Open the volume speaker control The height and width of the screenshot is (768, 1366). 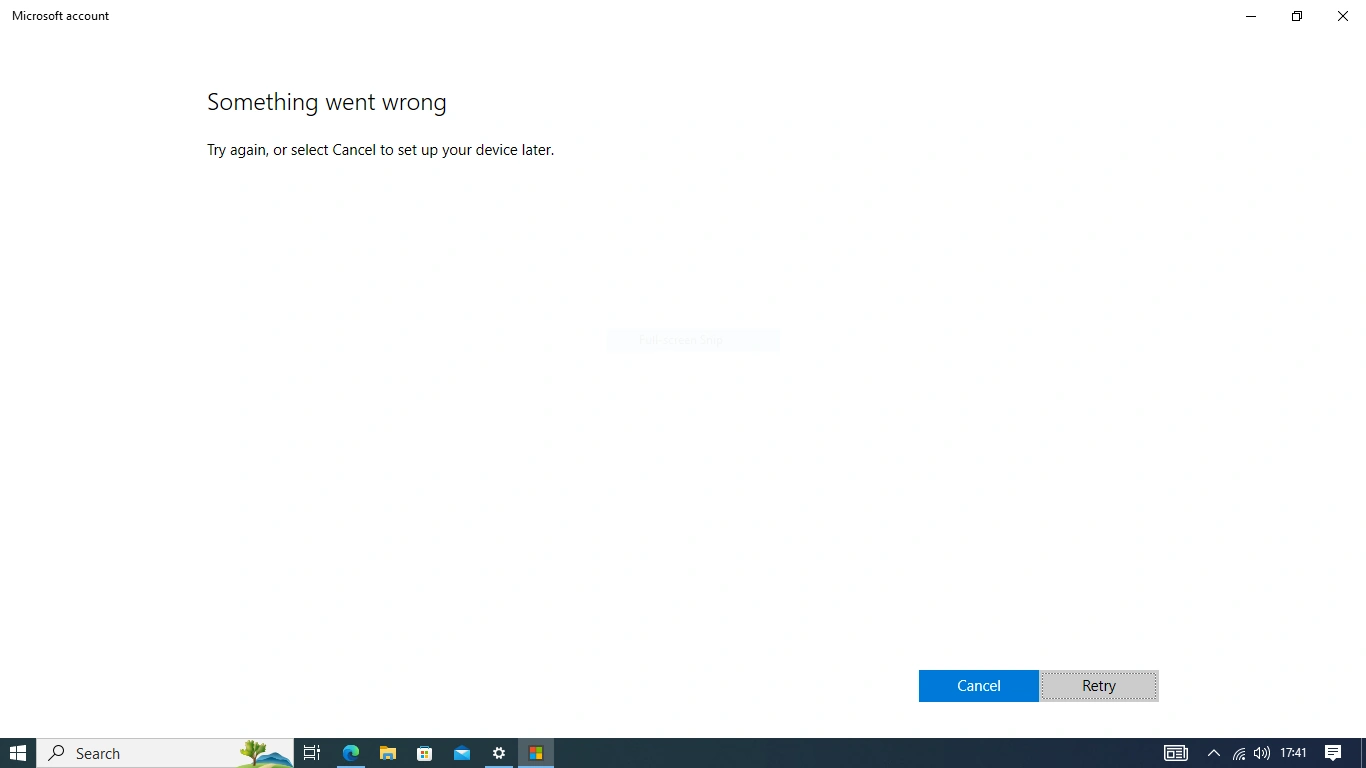1262,753
